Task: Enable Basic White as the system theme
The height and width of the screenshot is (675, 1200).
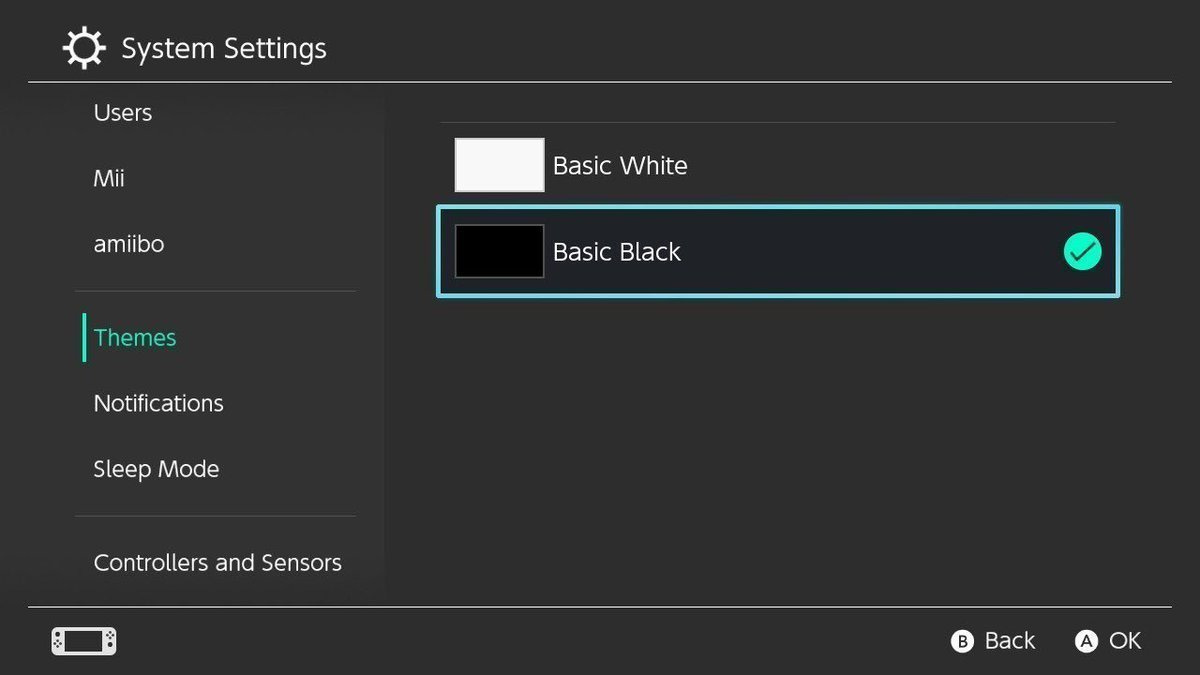Action: (x=620, y=165)
